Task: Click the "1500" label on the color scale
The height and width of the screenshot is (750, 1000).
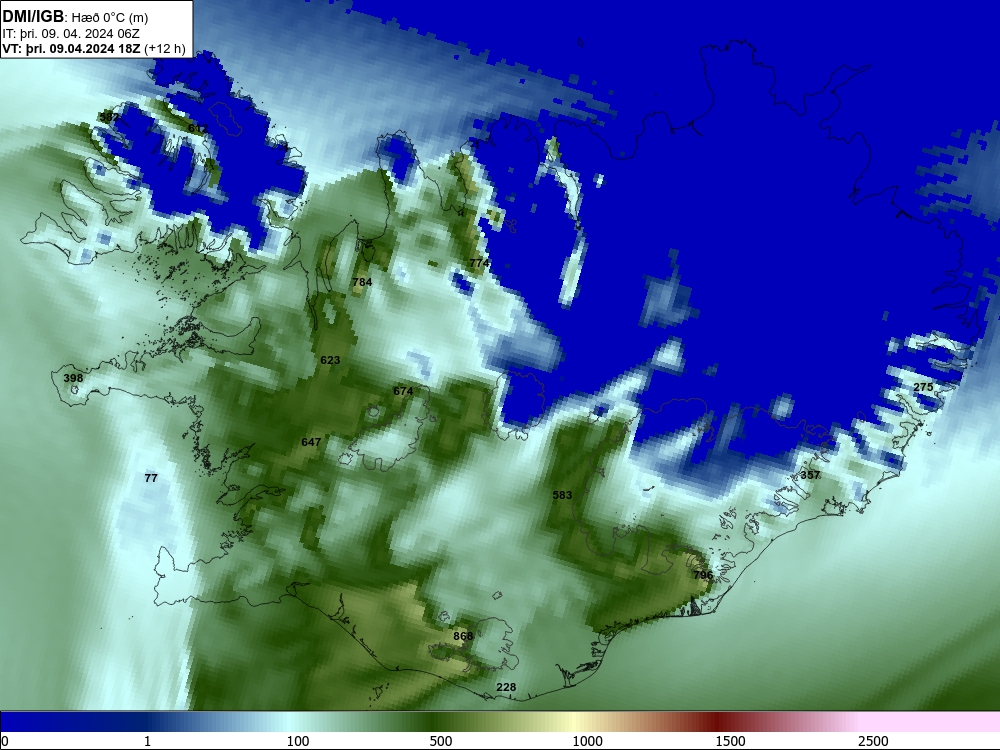Action: (730, 741)
